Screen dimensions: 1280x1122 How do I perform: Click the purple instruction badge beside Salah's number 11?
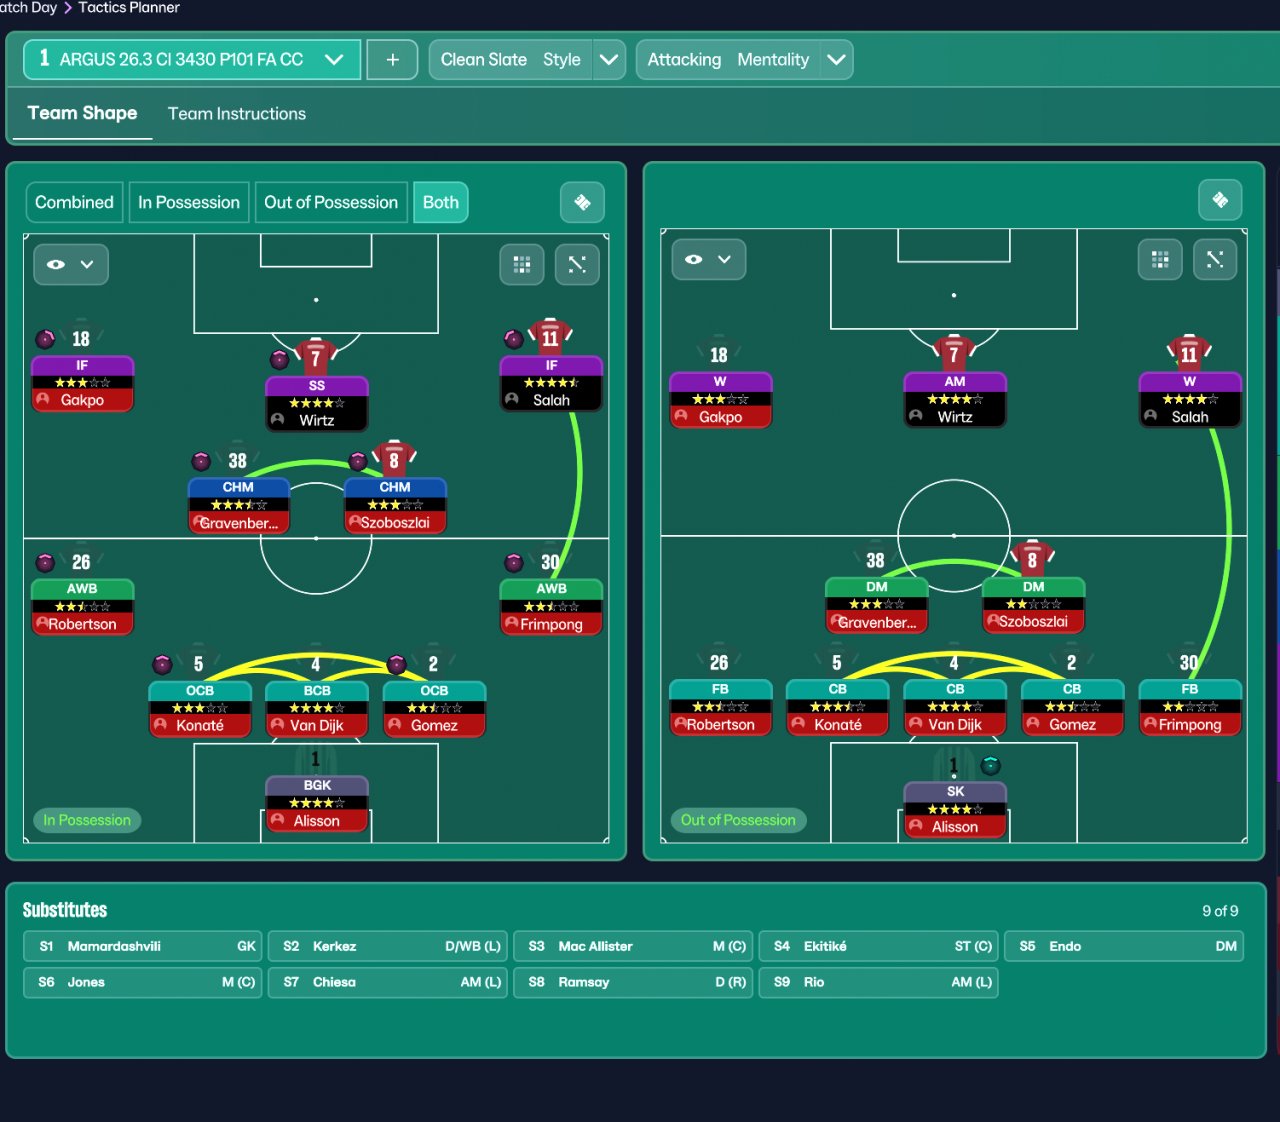click(x=514, y=339)
